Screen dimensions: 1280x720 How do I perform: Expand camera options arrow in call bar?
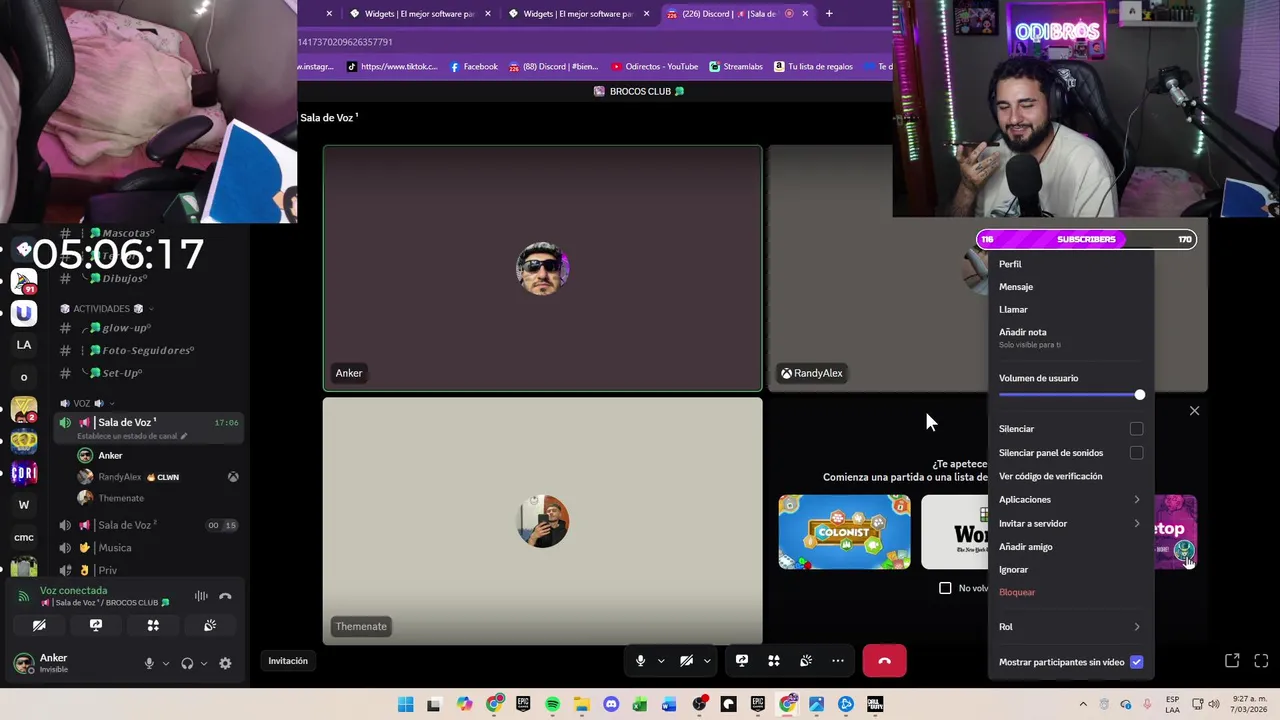pos(707,661)
